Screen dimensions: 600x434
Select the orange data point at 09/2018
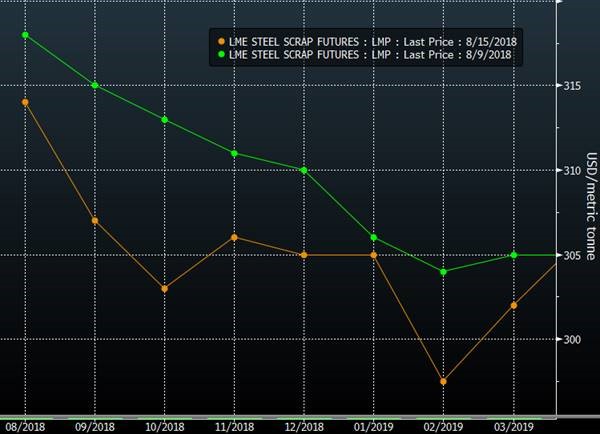94,221
